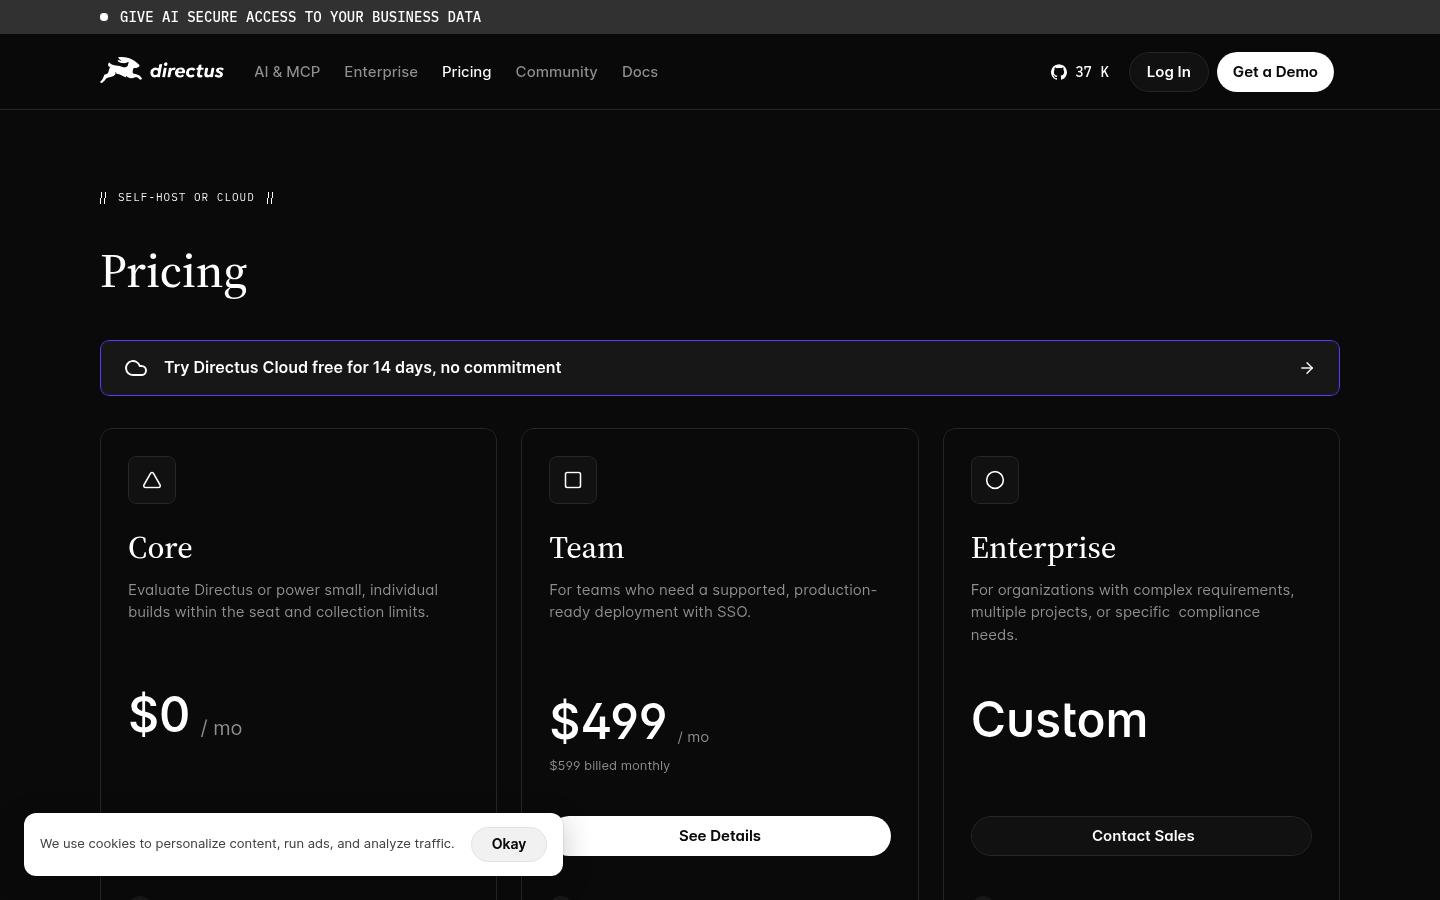Image resolution: width=1440 pixels, height=900 pixels.
Task: Click the Team plan description text
Action: (x=713, y=601)
